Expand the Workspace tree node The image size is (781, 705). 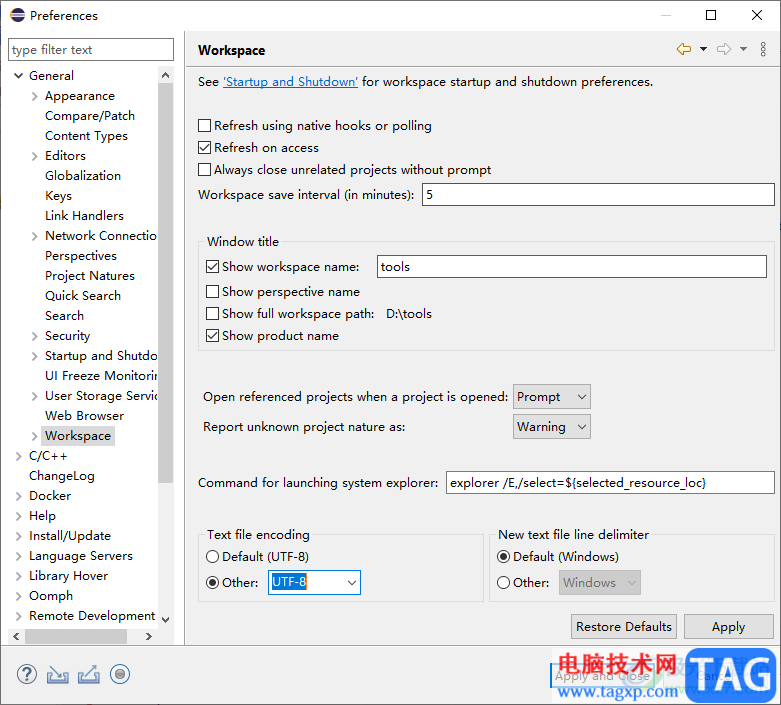pos(34,436)
